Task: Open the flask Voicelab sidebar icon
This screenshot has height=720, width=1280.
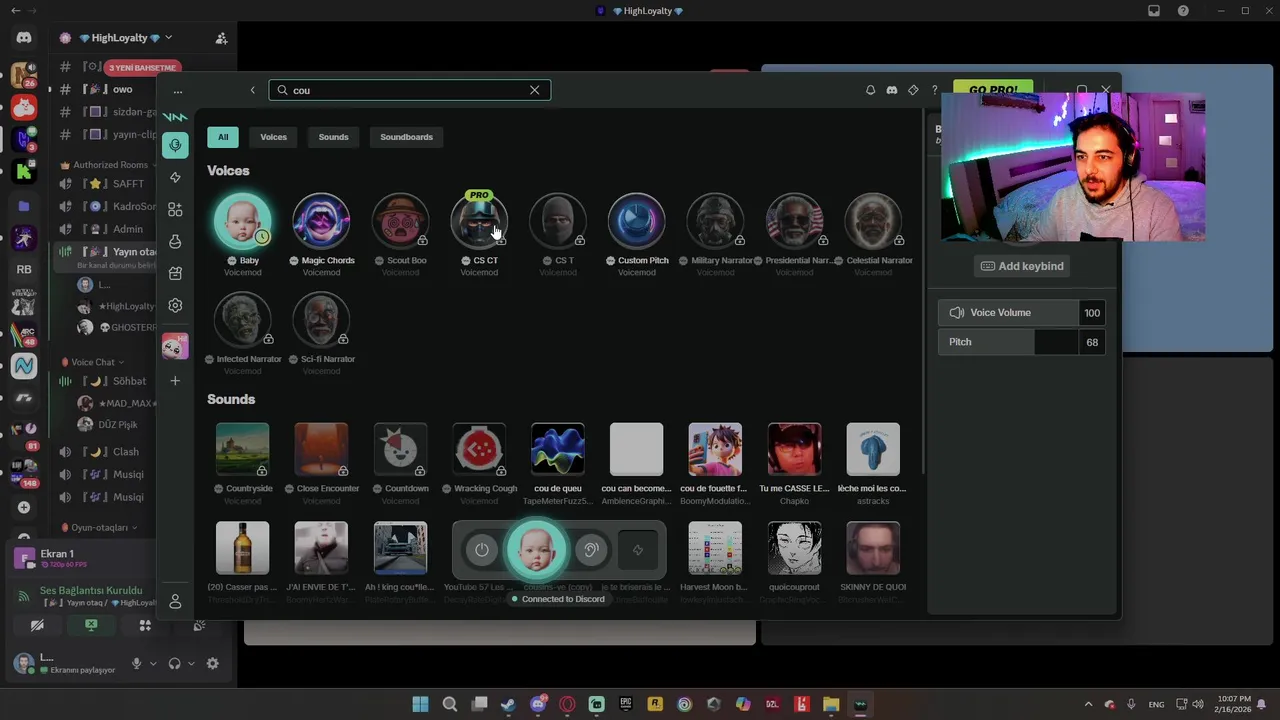Action: pos(175,241)
